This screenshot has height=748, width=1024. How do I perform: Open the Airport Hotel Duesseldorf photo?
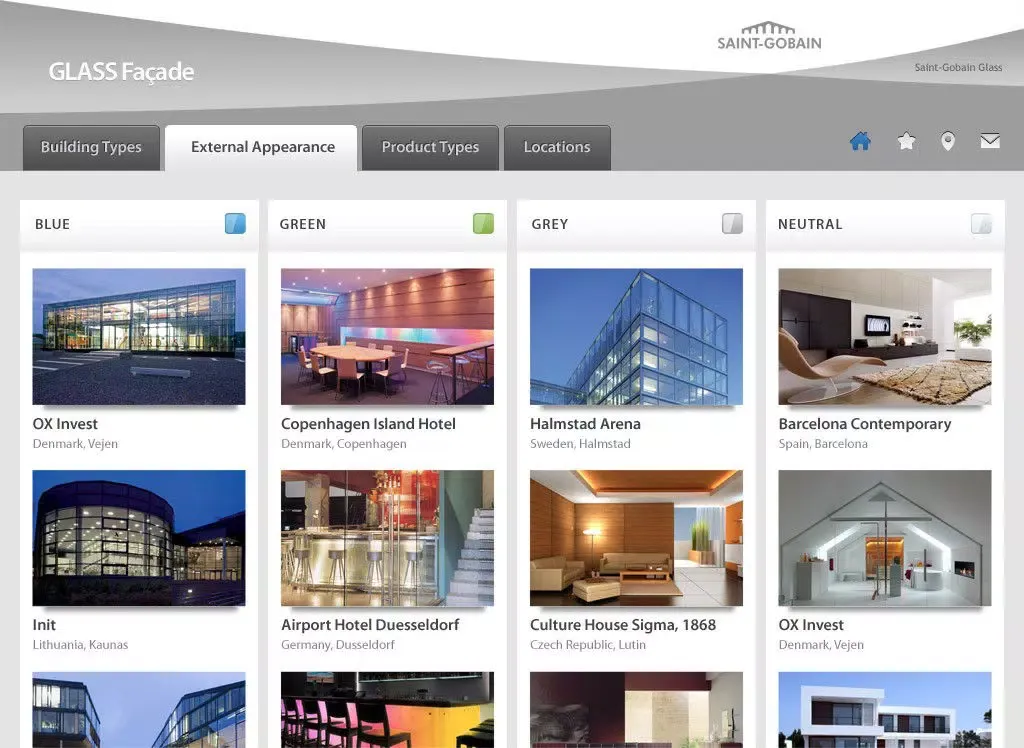point(387,538)
